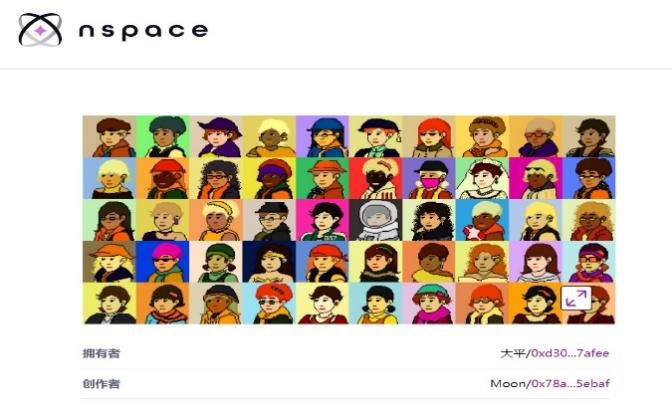The image size is (672, 414).
Task: Open owner address 0xd30...7afee
Action: [570, 353]
